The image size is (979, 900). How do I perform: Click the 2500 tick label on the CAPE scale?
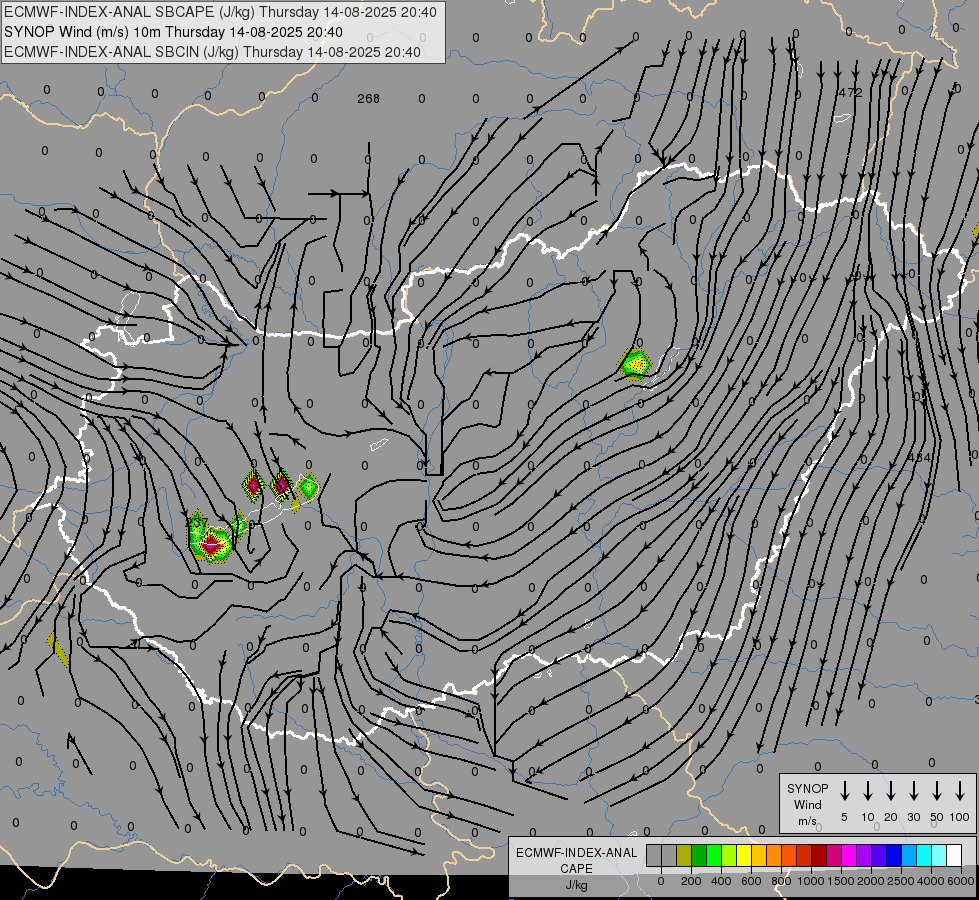point(901,881)
